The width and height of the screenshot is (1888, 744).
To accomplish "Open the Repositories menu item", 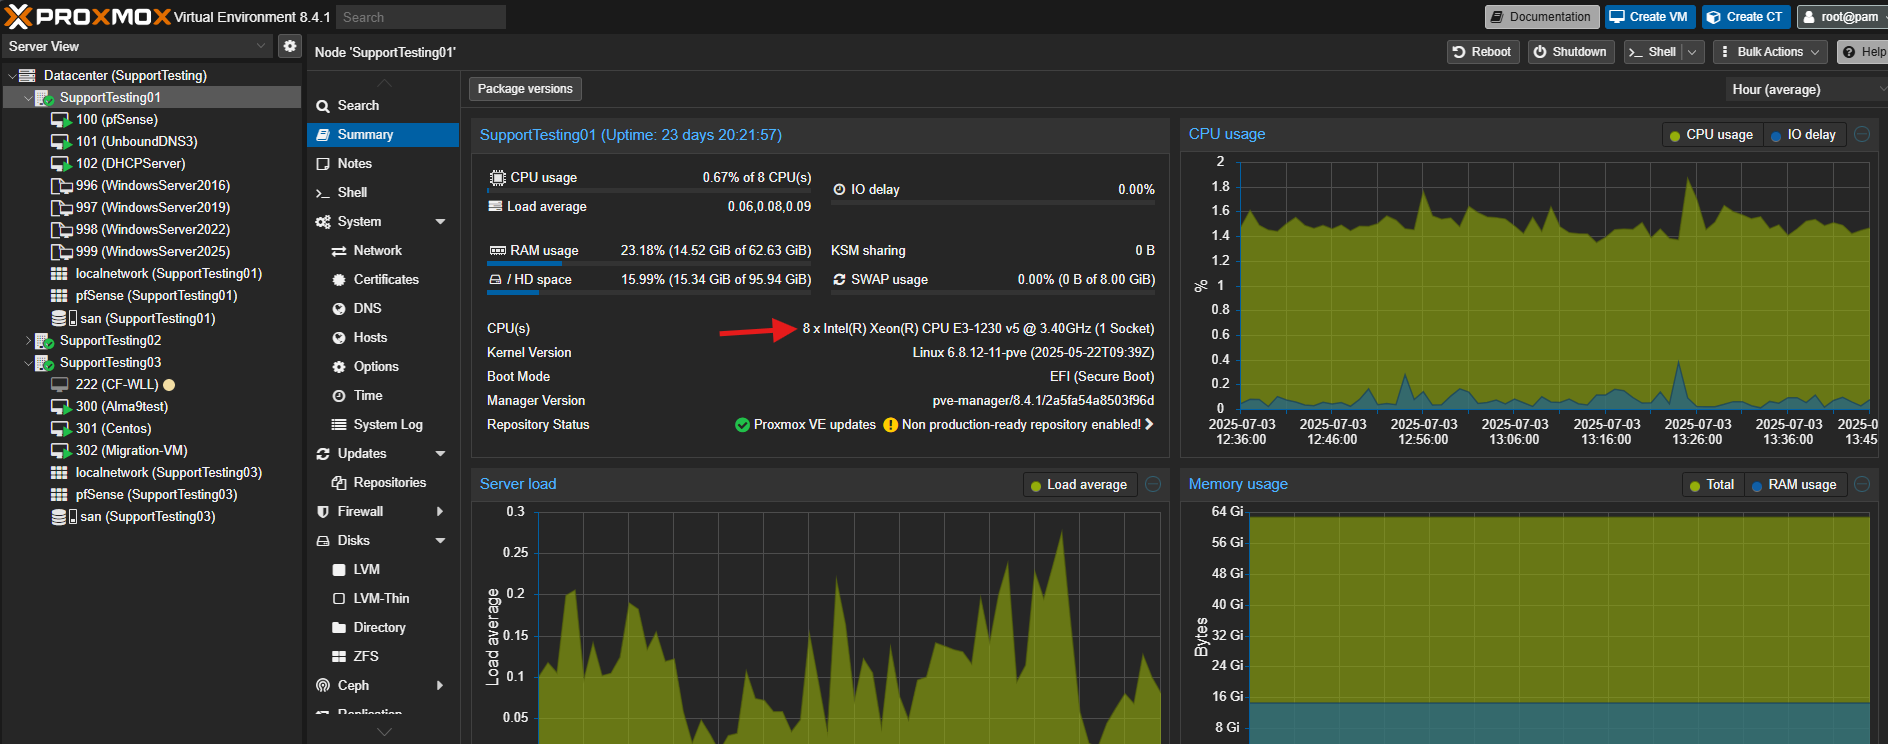I will [x=383, y=482].
